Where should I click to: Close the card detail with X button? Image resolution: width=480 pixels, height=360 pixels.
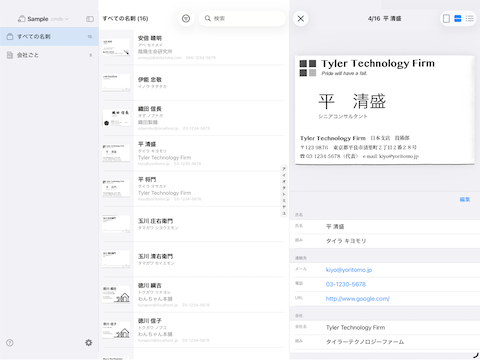pos(301,18)
